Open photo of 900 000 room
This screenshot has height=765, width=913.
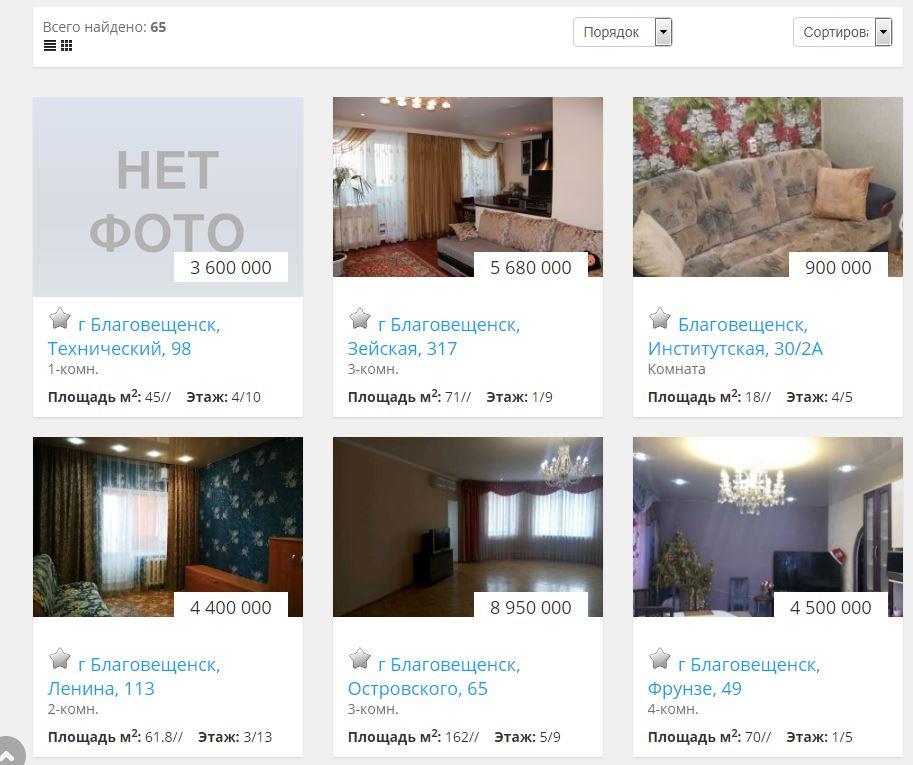pyautogui.click(x=767, y=187)
